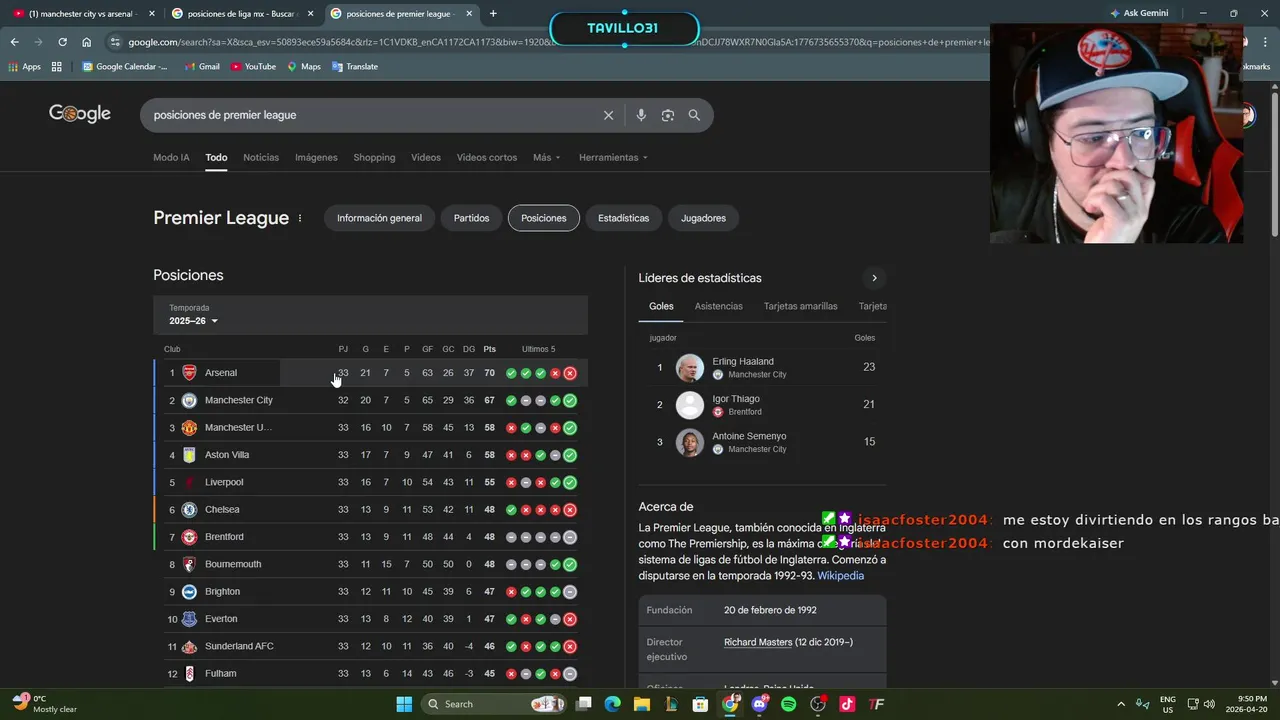The image size is (1280, 720).
Task: Close the posiciones de premier league tab
Action: pyautogui.click(x=468, y=13)
